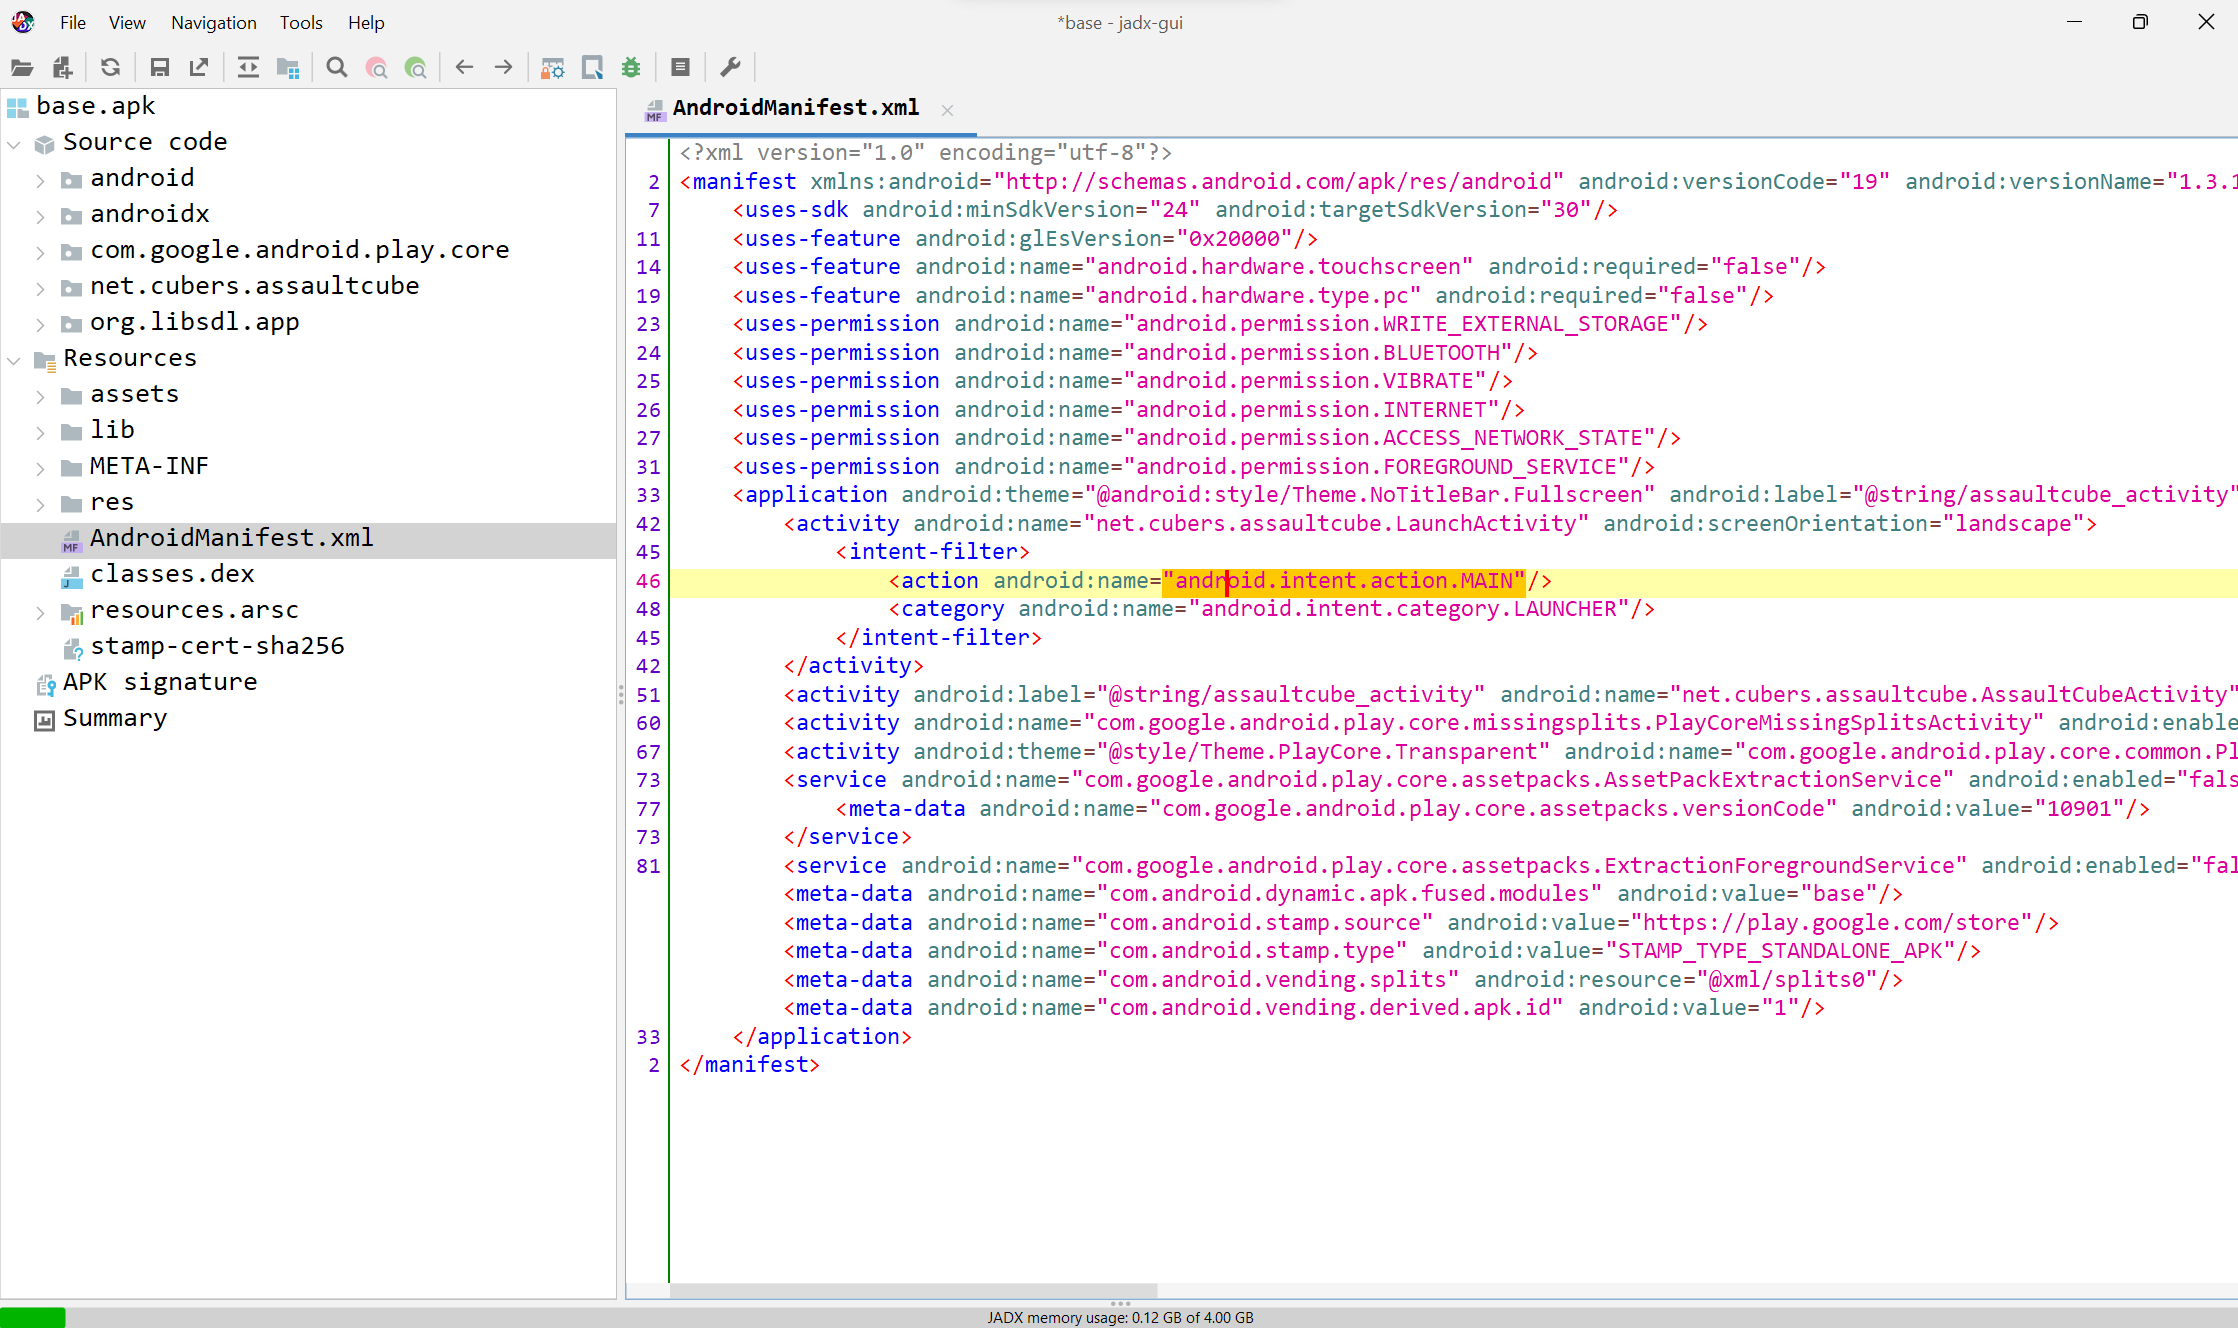Open Text search magnifier icon
This screenshot has height=1328, width=2238.
point(337,68)
